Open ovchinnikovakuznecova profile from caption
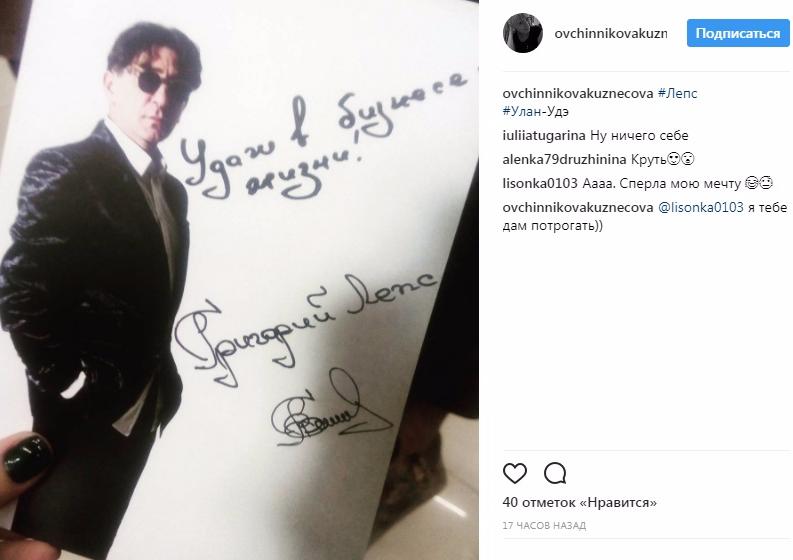The width and height of the screenshot is (793, 560). 578,93
